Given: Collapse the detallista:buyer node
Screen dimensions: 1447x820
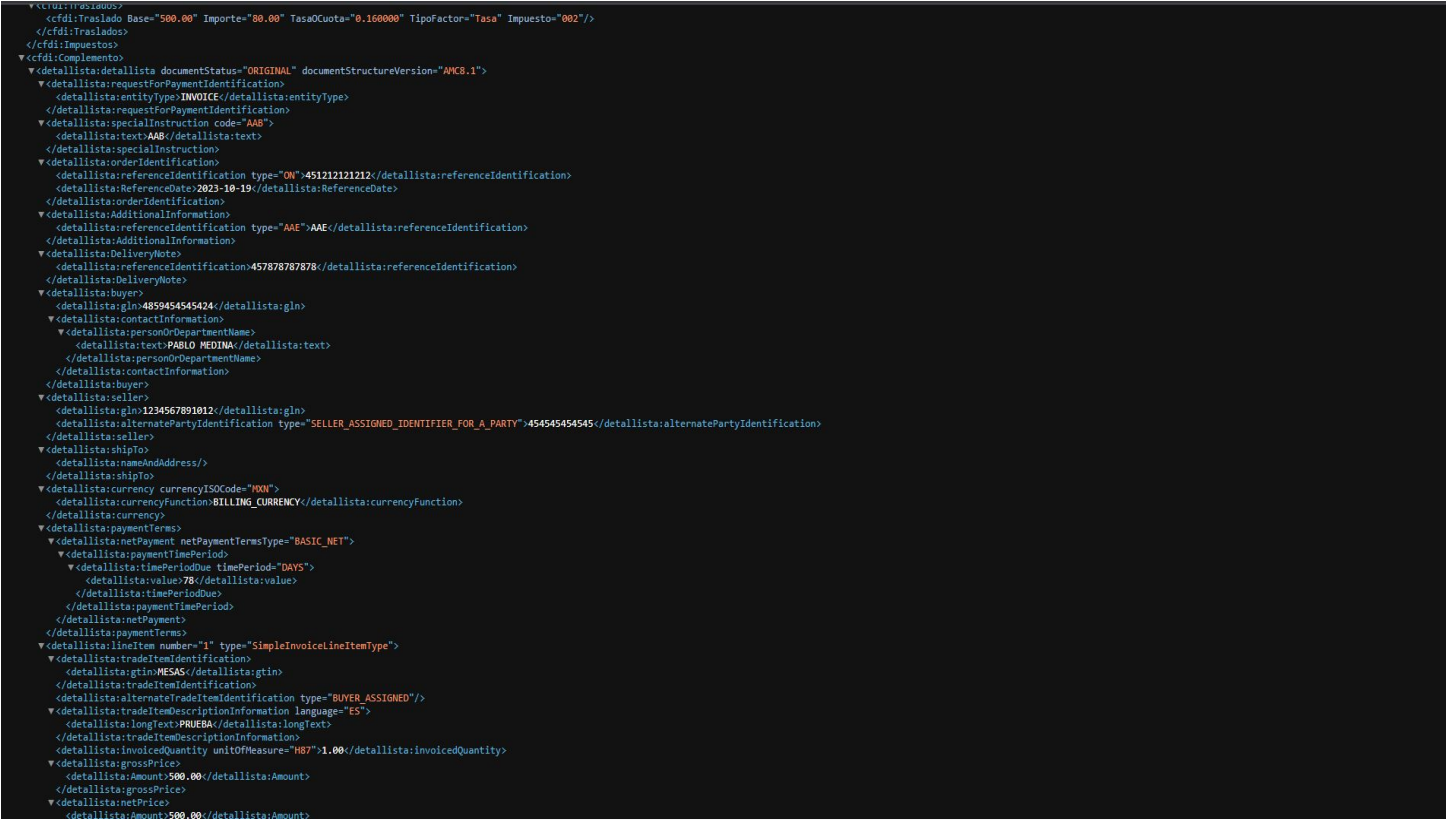Looking at the screenshot, I should (41, 293).
